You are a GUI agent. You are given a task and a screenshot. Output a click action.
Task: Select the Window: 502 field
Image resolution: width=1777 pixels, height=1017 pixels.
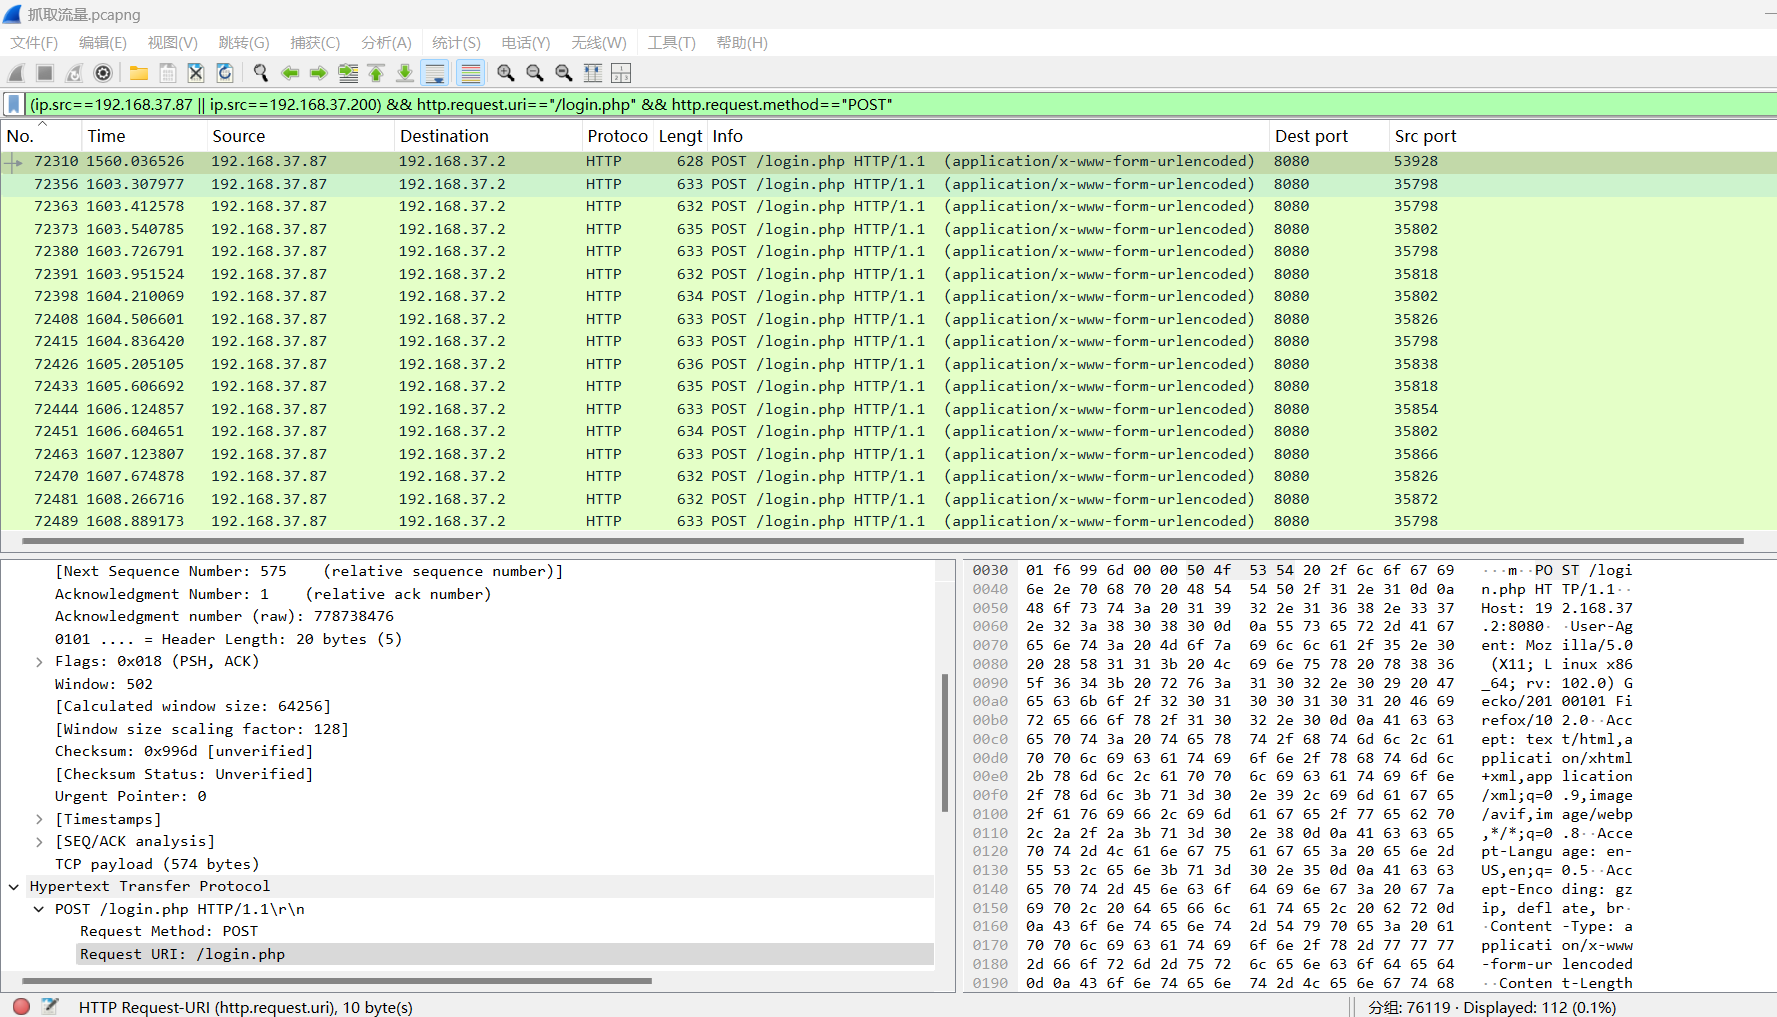pos(104,684)
